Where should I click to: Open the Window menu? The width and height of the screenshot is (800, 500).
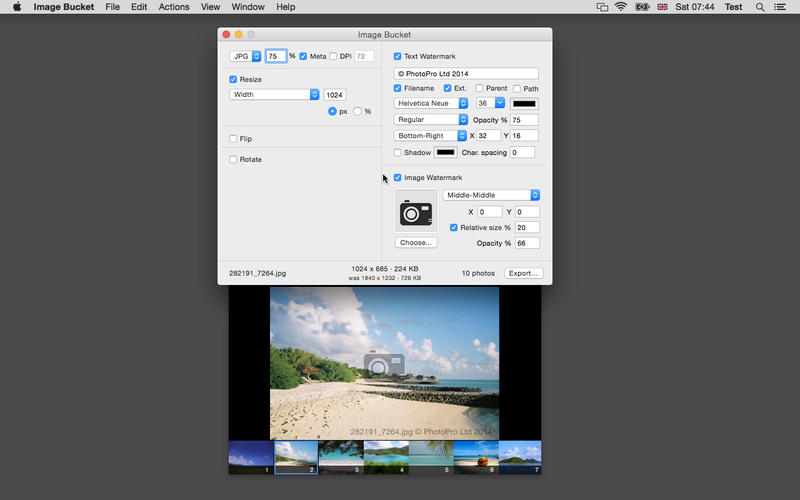click(248, 7)
